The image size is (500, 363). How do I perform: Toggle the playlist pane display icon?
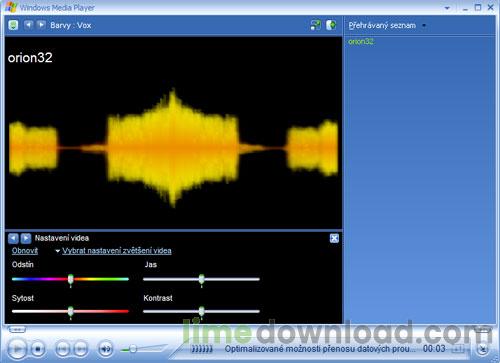click(331, 25)
